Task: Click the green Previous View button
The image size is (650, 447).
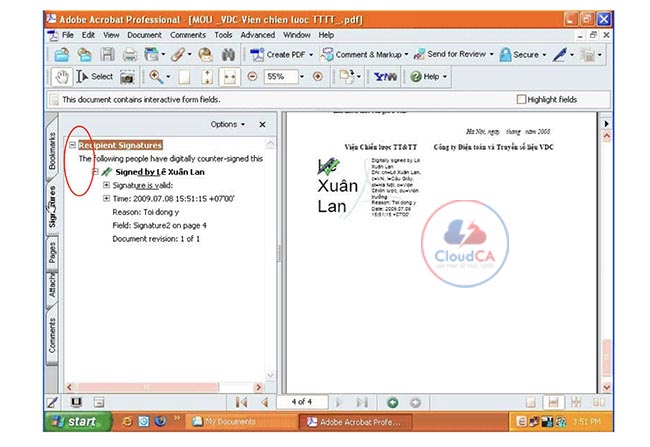Action: (x=393, y=402)
